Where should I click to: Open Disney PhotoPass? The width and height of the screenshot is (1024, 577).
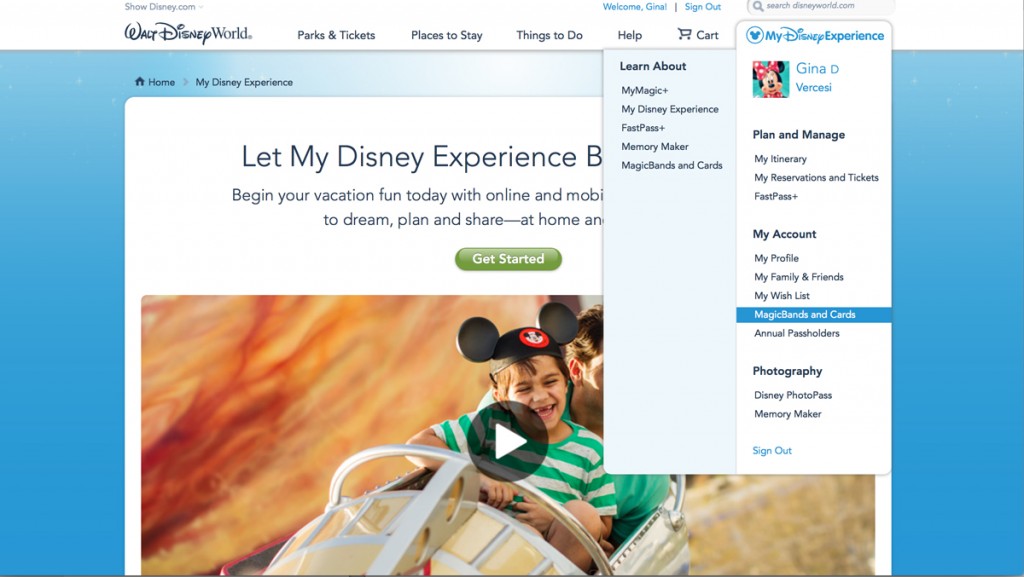[793, 396]
